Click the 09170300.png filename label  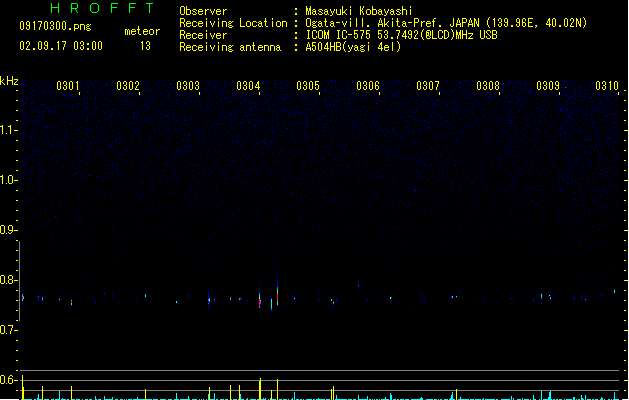[55, 26]
